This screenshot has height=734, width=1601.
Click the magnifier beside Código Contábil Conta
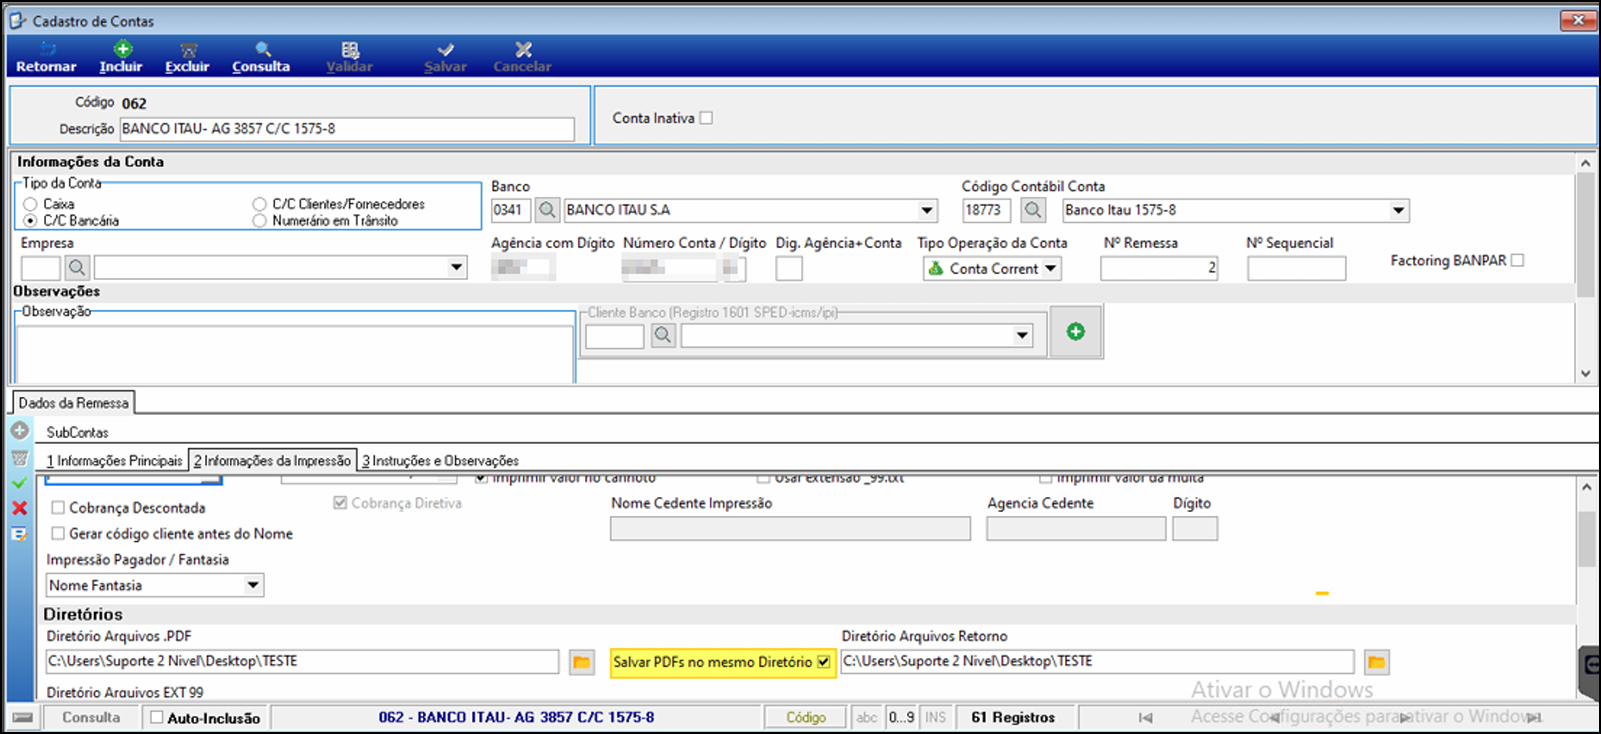[1033, 210]
